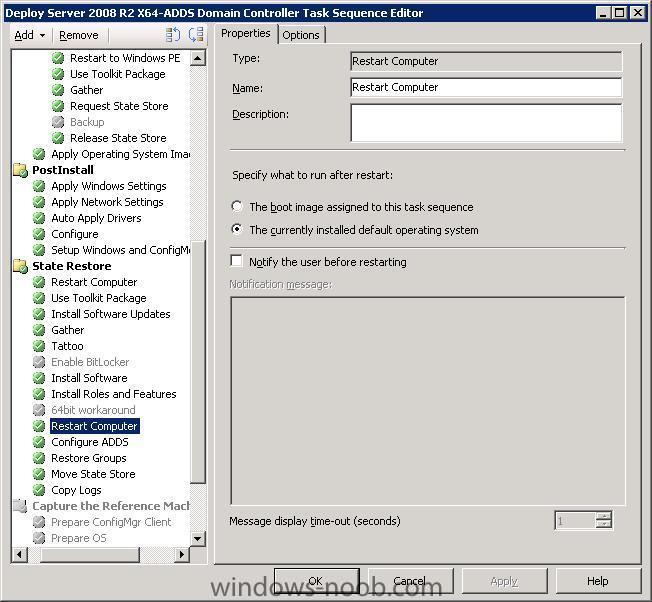652x602 pixels.
Task: Click the tree's horizontal scroll left arrow
Action: pos(19,554)
